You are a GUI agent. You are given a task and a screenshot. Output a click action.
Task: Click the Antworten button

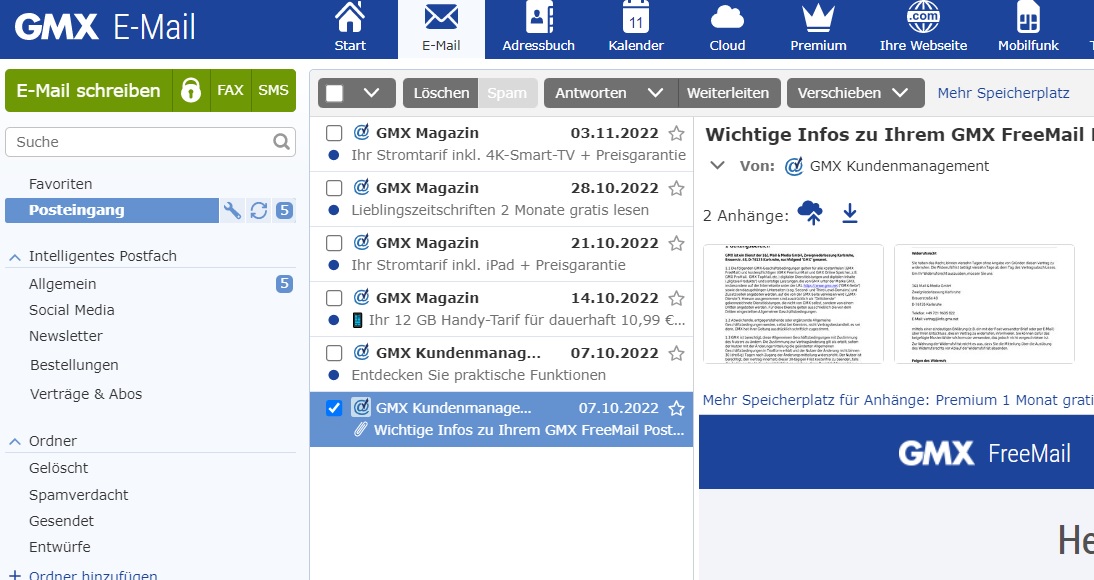590,93
